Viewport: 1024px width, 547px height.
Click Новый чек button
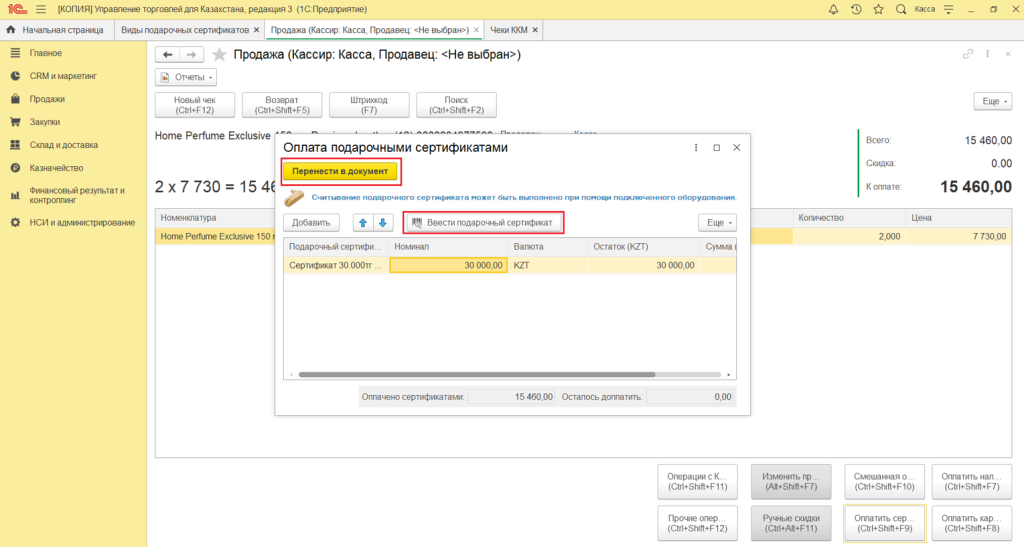click(195, 105)
